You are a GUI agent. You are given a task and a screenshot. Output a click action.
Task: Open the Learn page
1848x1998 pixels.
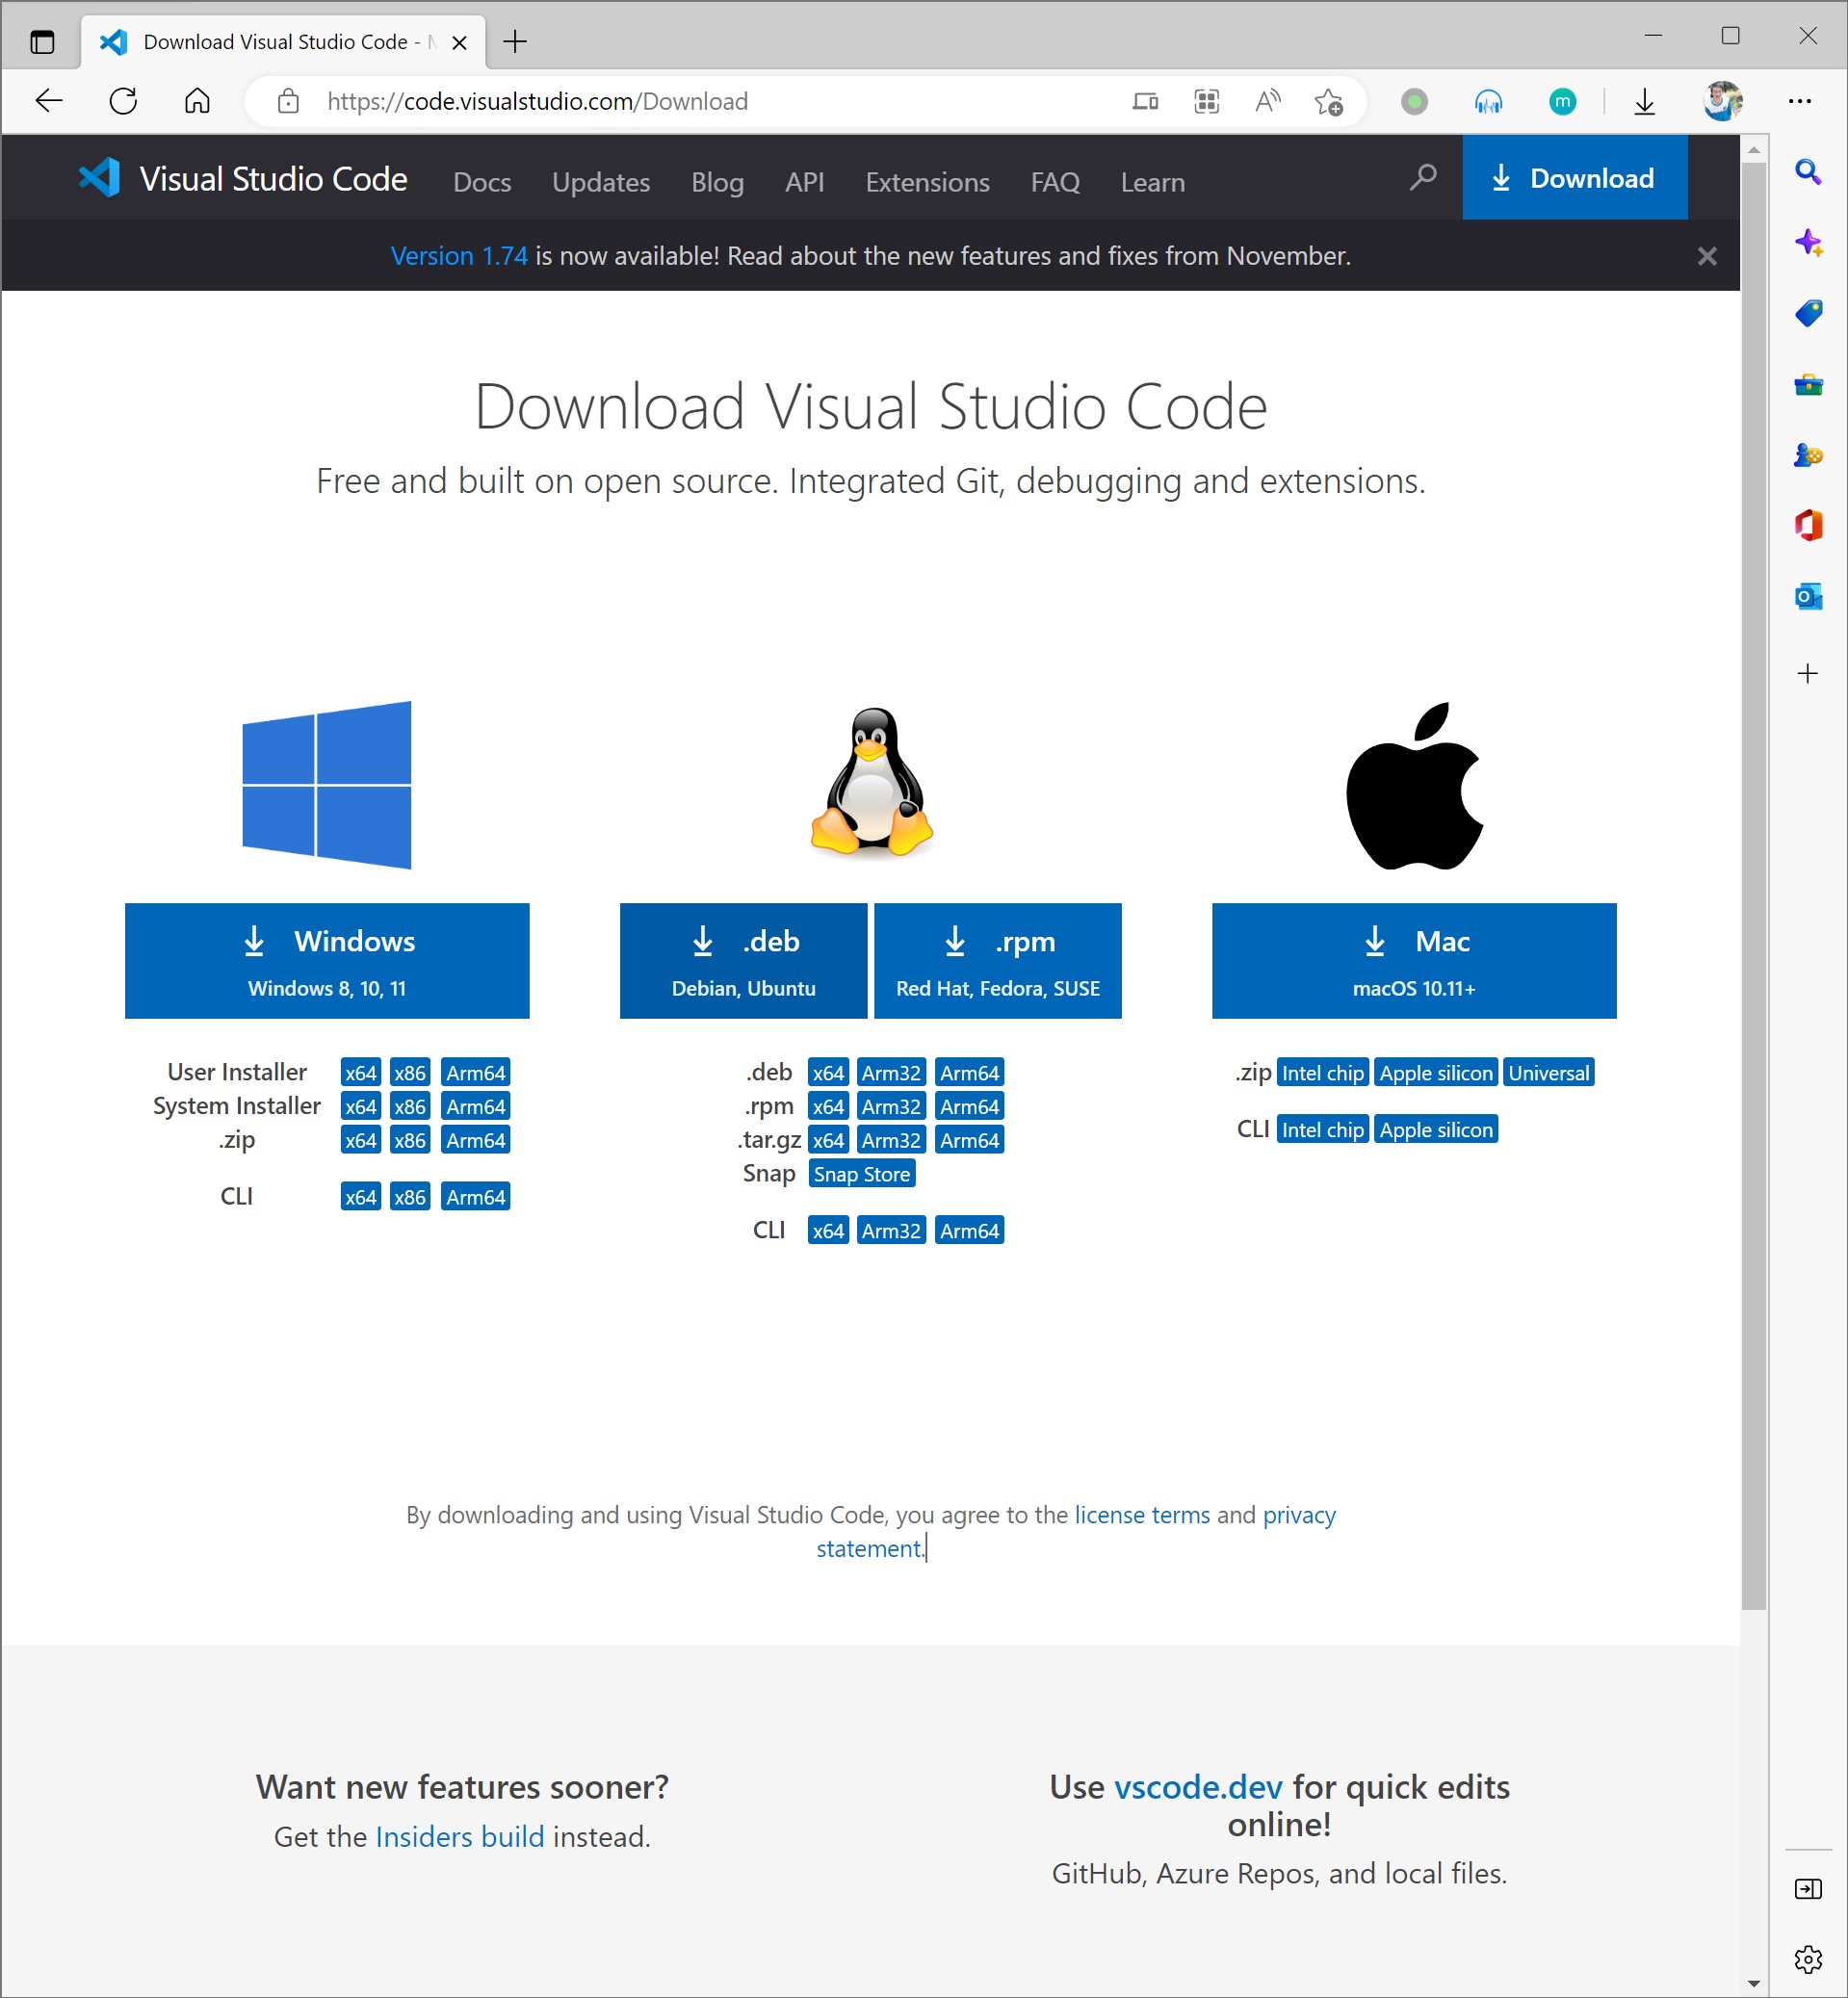coord(1152,182)
